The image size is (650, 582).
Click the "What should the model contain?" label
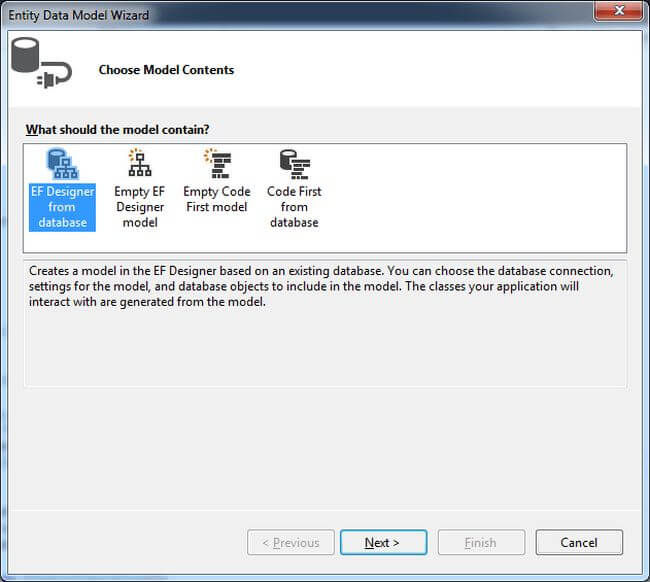coord(117,130)
